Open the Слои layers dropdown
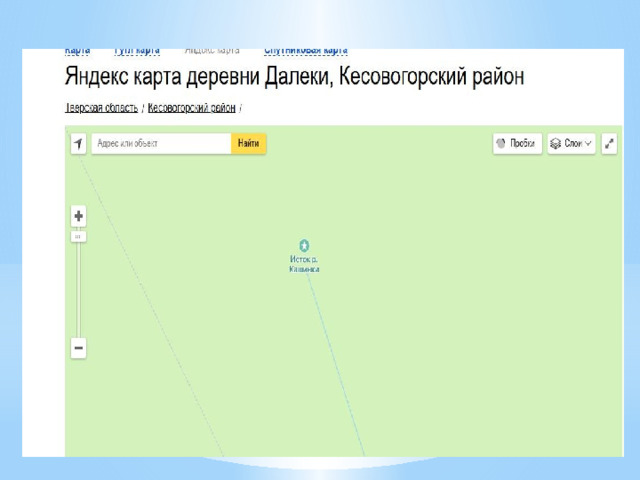This screenshot has width=640, height=480. tap(571, 144)
